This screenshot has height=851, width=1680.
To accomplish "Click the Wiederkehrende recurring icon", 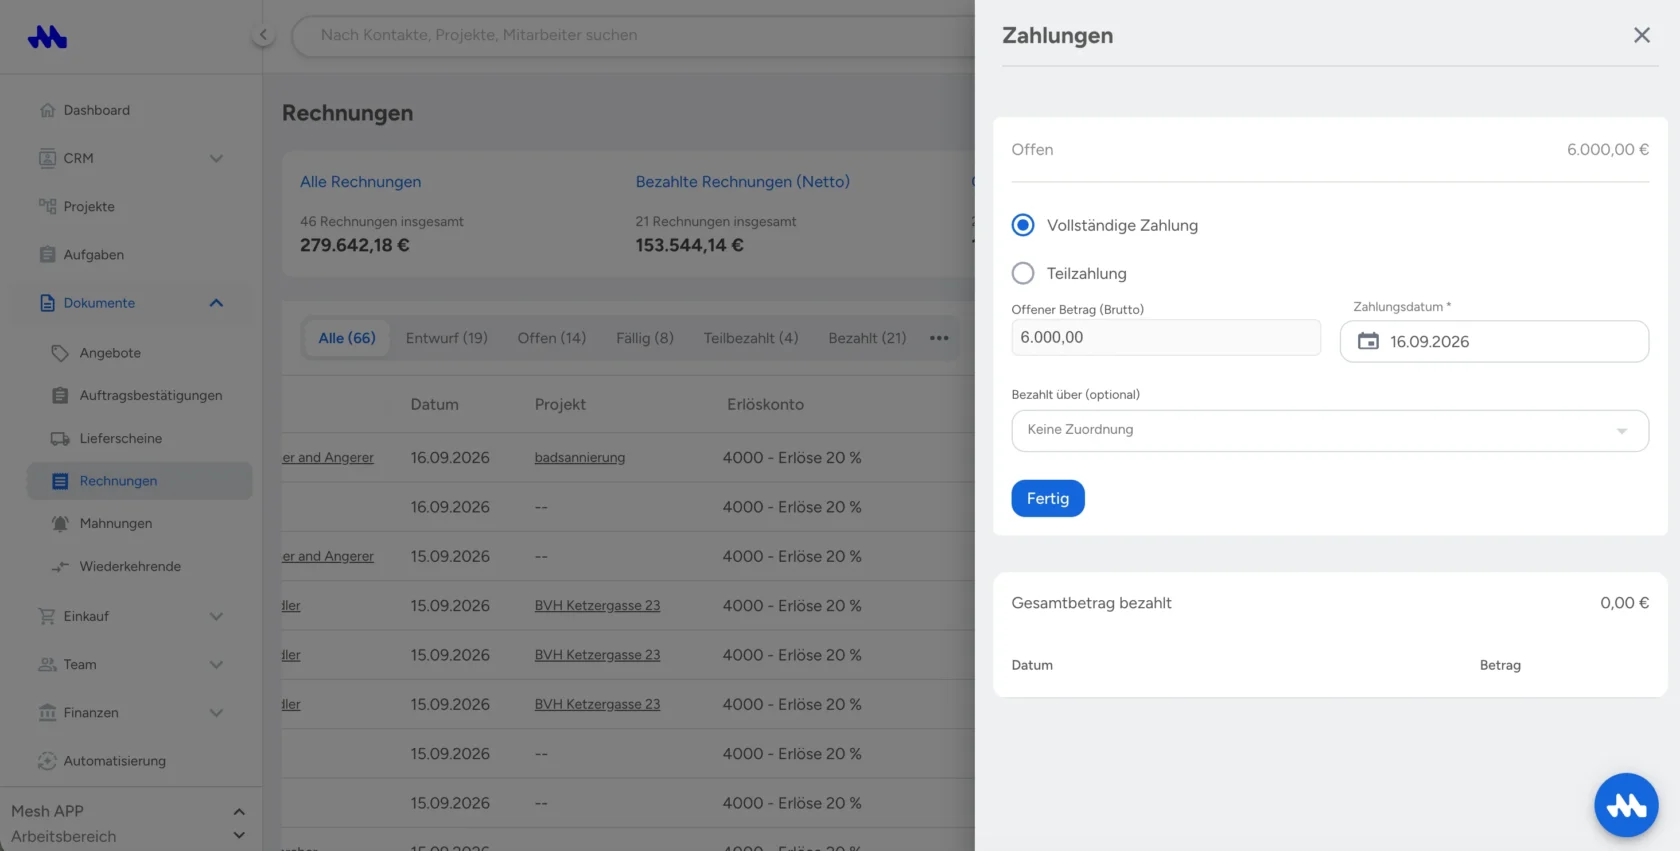I will 60,566.
